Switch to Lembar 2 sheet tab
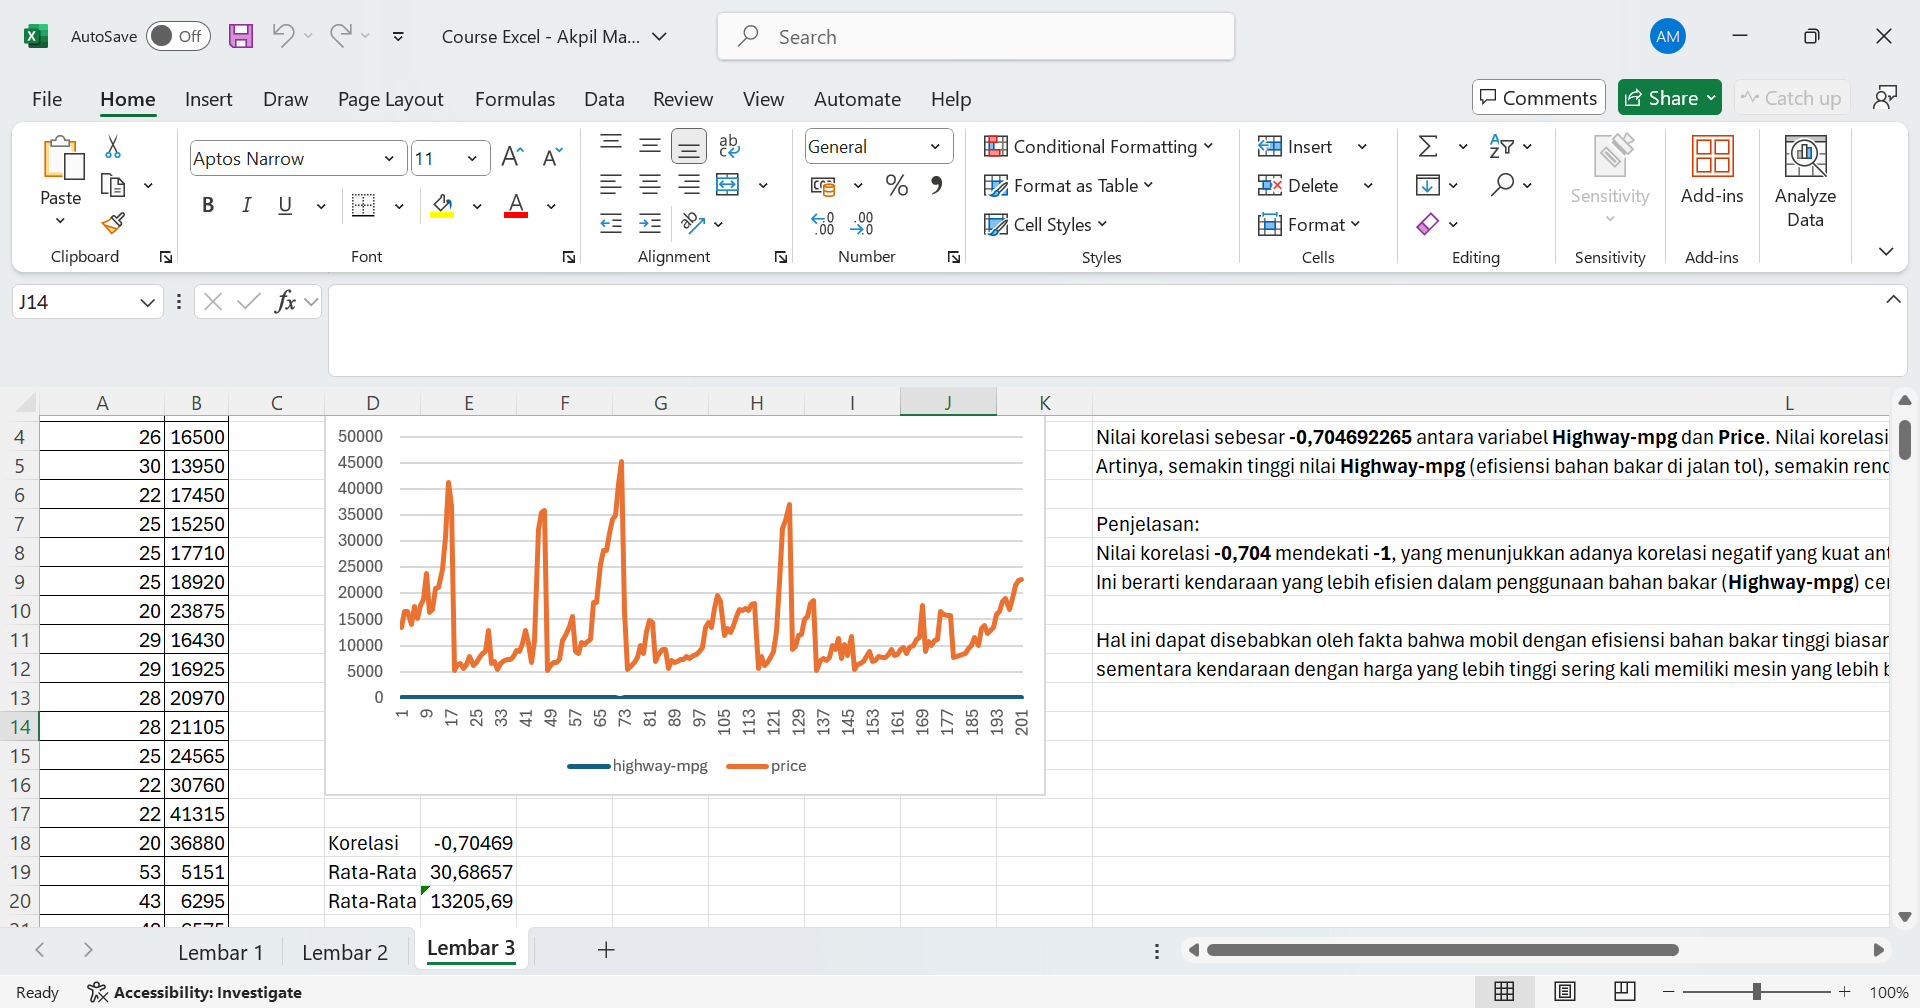 tap(345, 952)
